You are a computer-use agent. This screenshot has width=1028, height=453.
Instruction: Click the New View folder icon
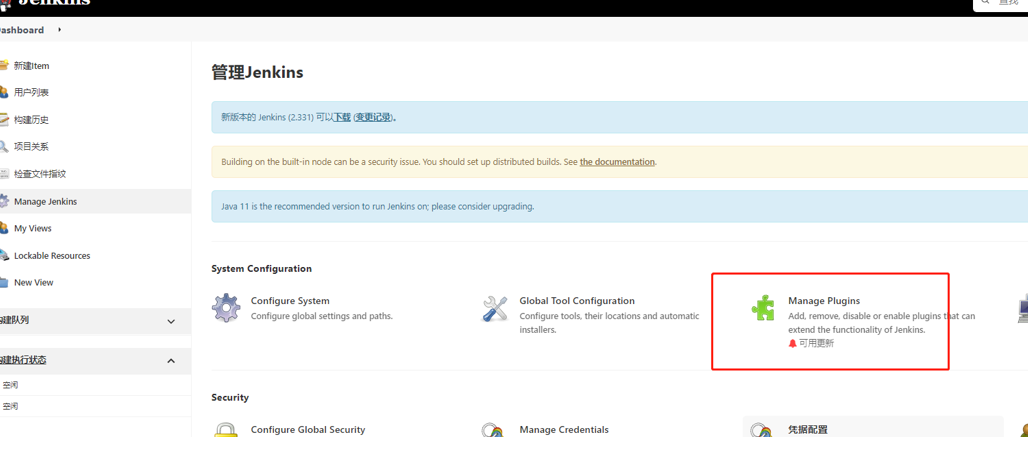(3, 283)
